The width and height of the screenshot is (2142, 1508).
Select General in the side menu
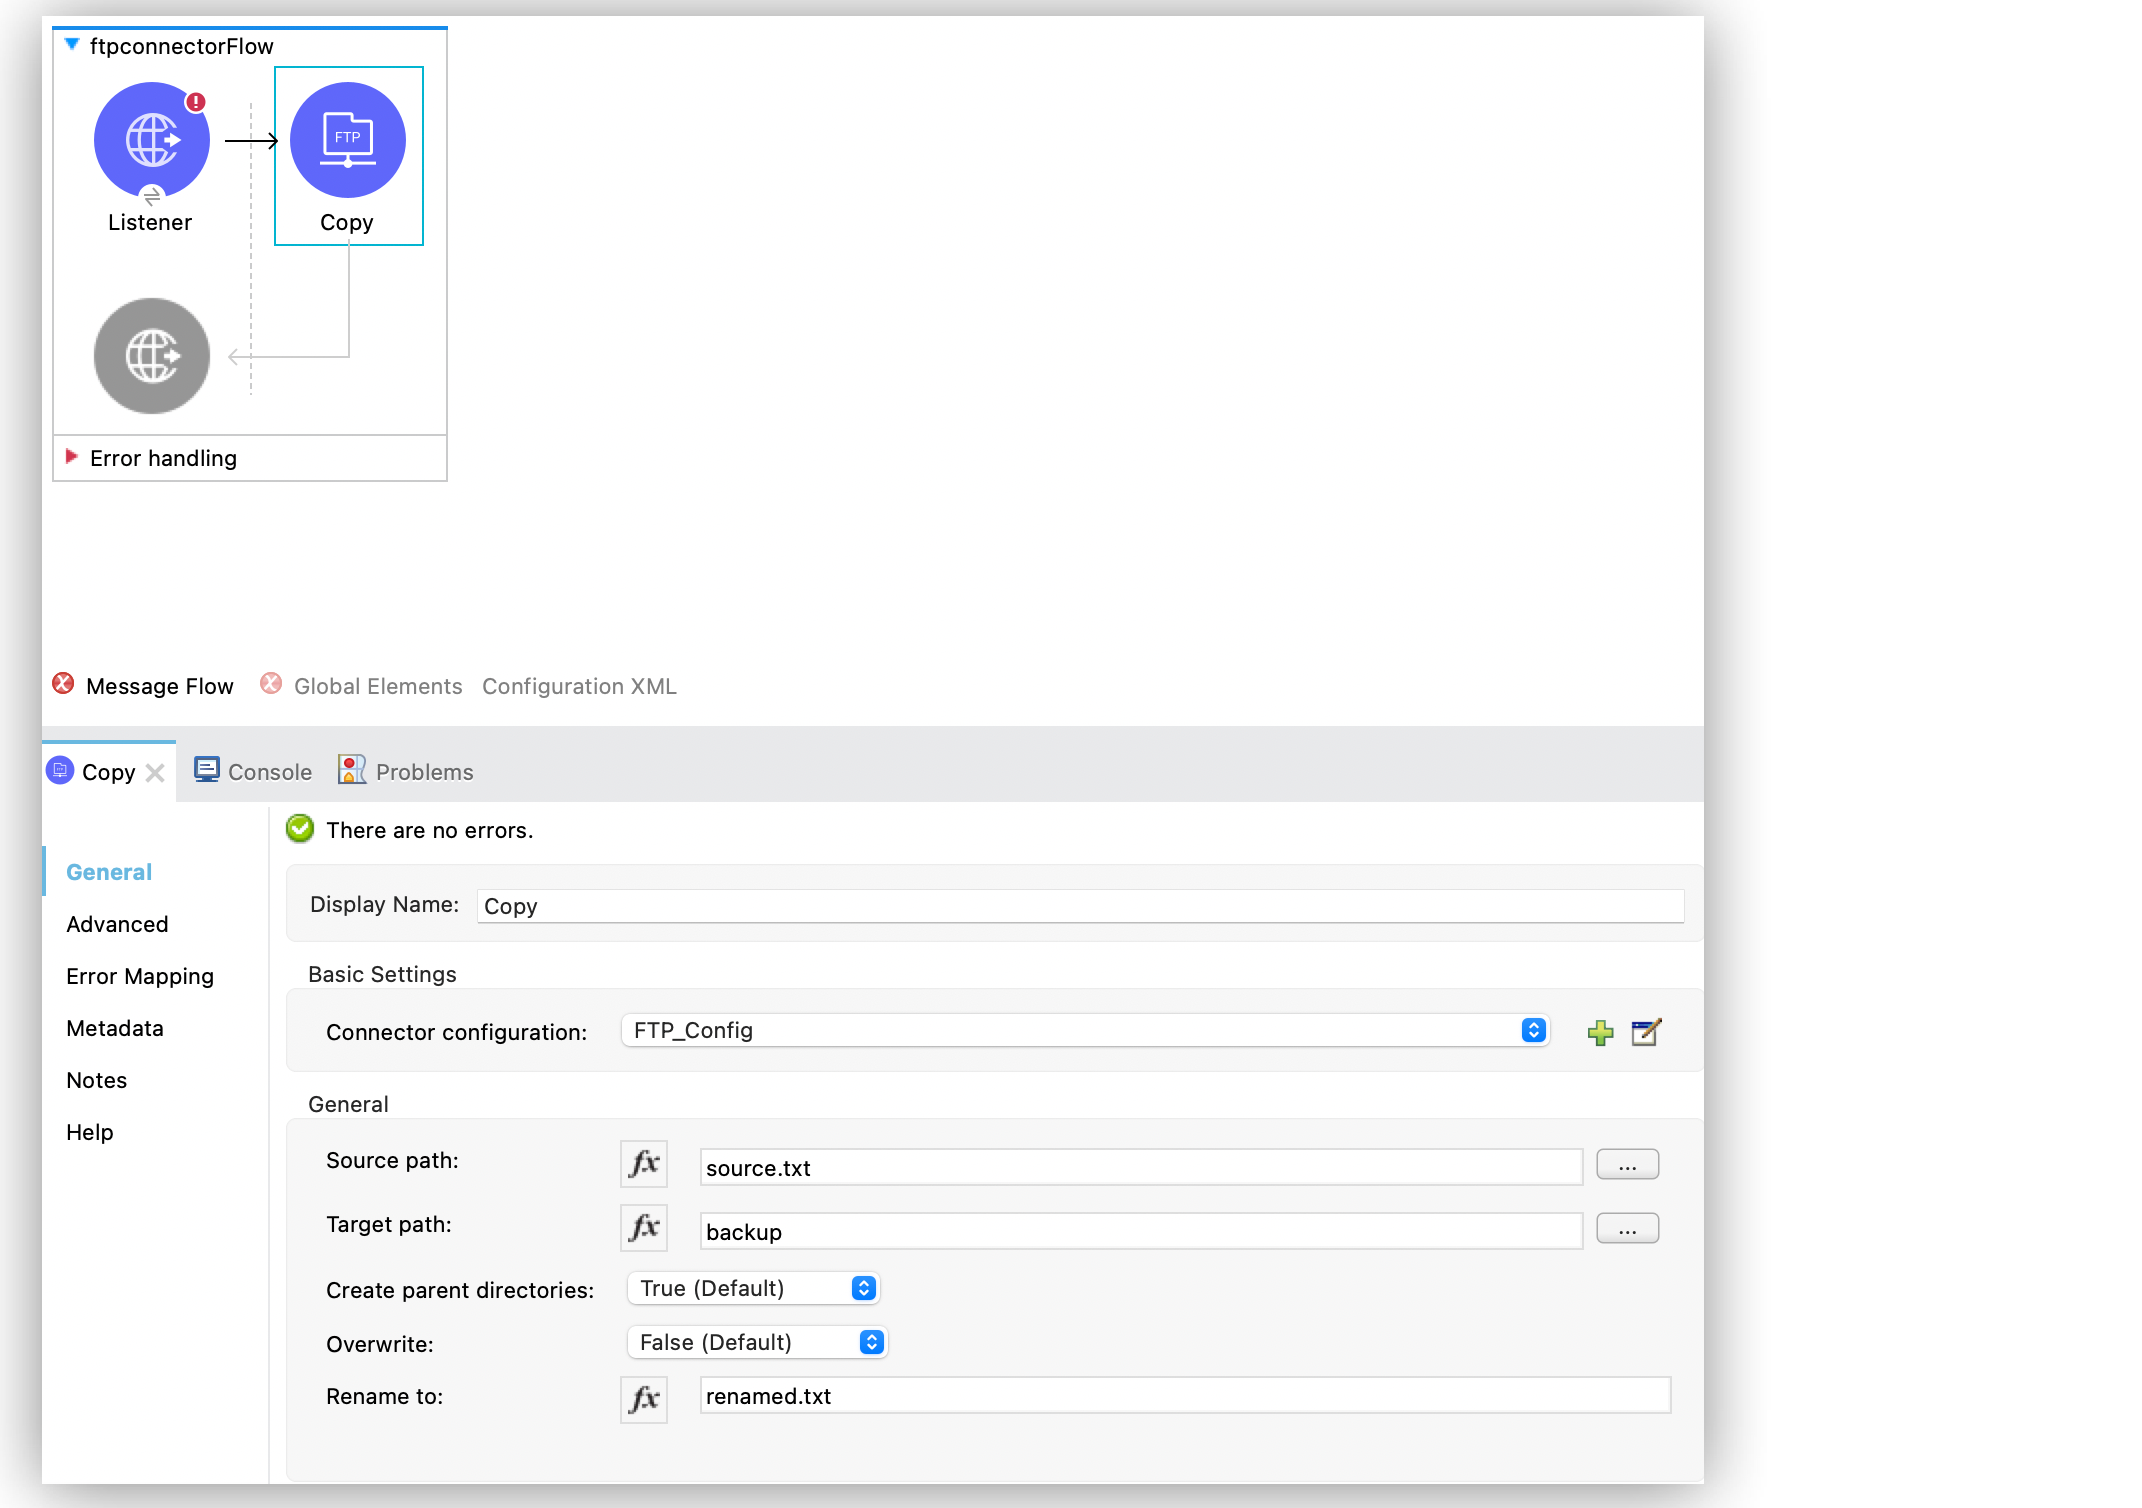point(109,872)
